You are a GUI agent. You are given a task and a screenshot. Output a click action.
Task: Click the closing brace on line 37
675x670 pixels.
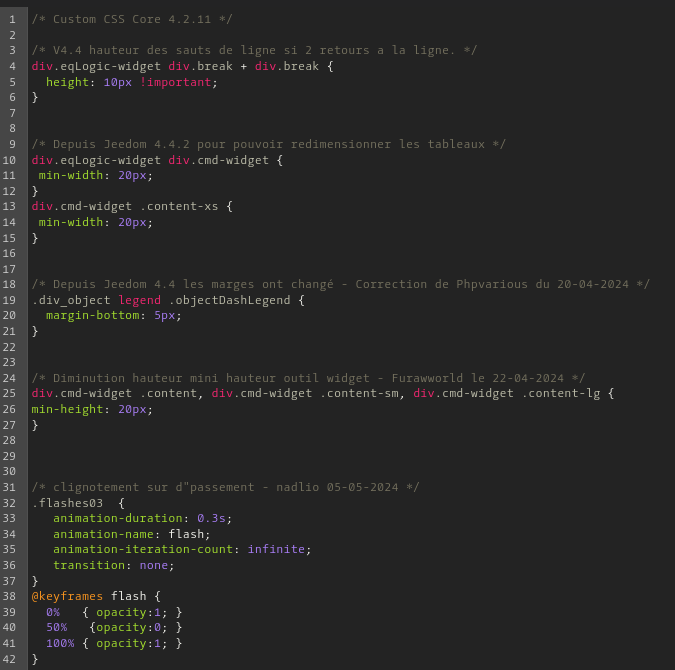point(35,581)
